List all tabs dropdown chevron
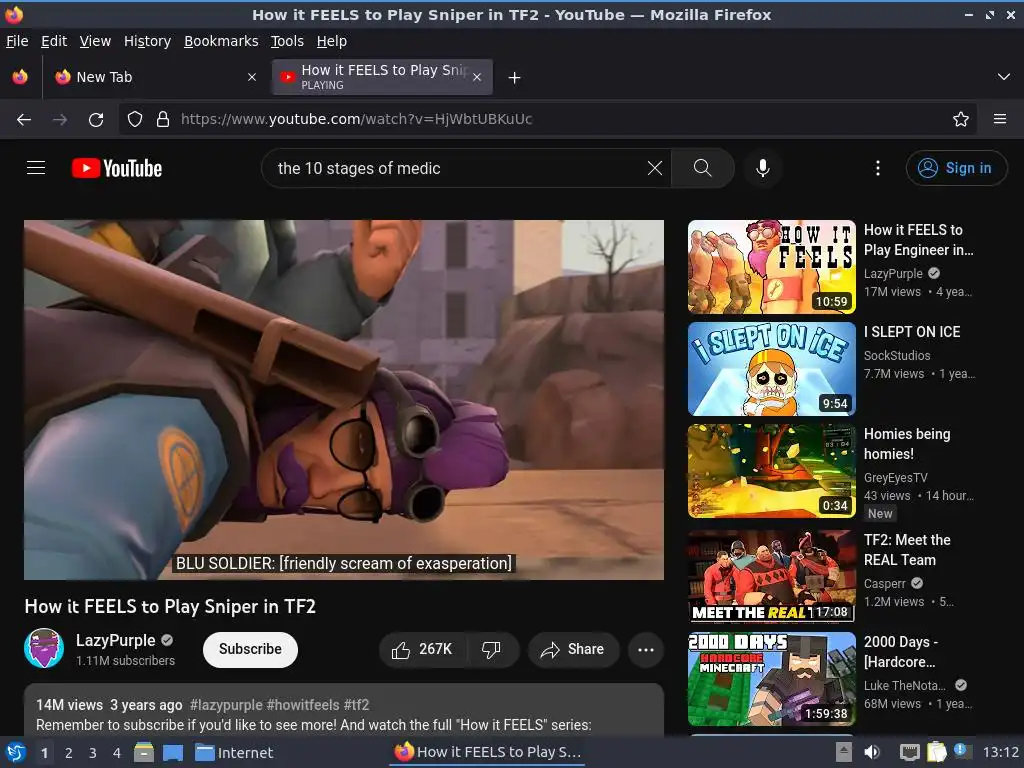Screen dimensions: 1024x768 click(1004, 77)
